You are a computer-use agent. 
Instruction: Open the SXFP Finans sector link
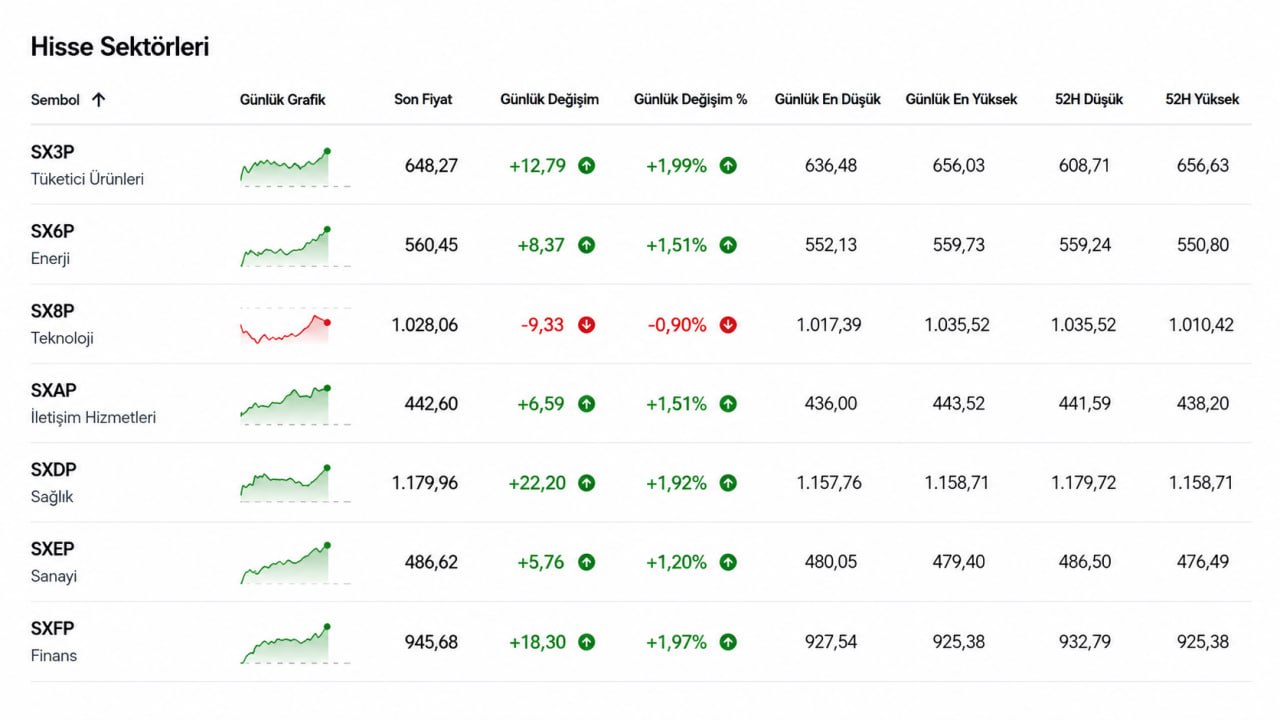[54, 642]
